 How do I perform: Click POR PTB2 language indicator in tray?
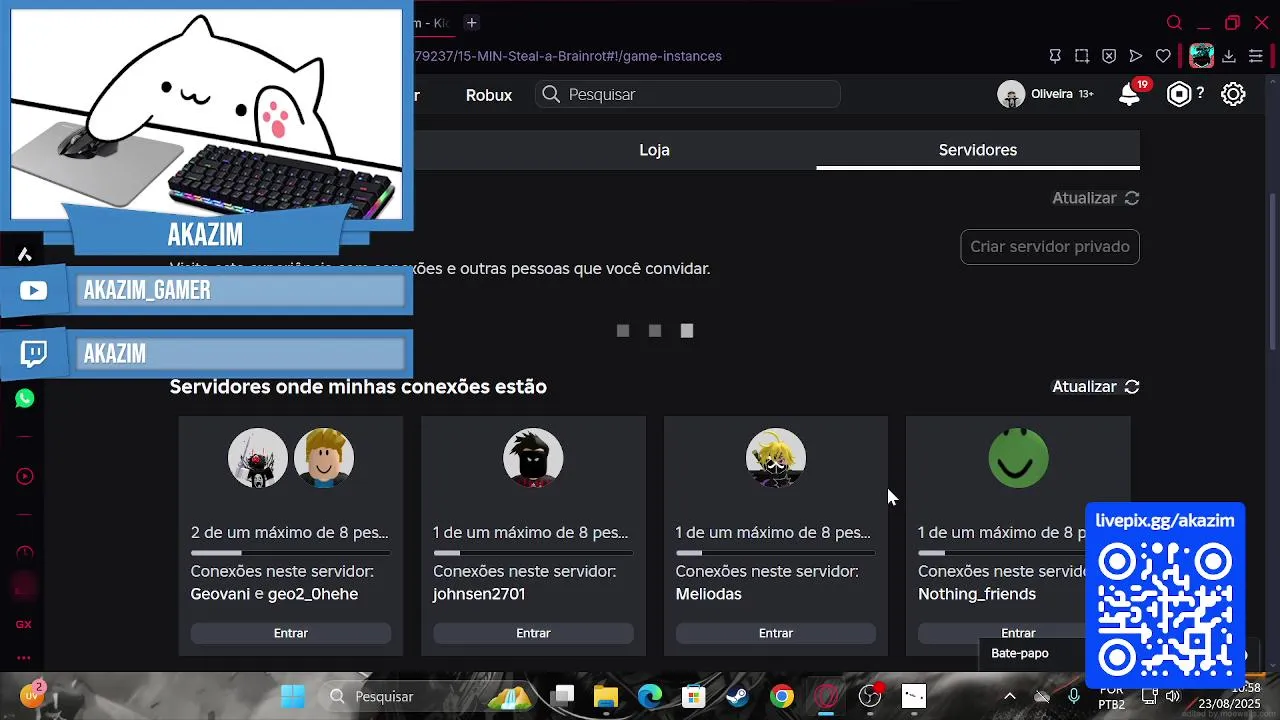pyautogui.click(x=1112, y=697)
